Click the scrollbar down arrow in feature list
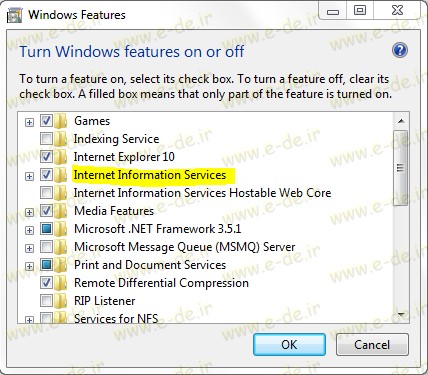The width and height of the screenshot is (428, 375). [x=401, y=314]
